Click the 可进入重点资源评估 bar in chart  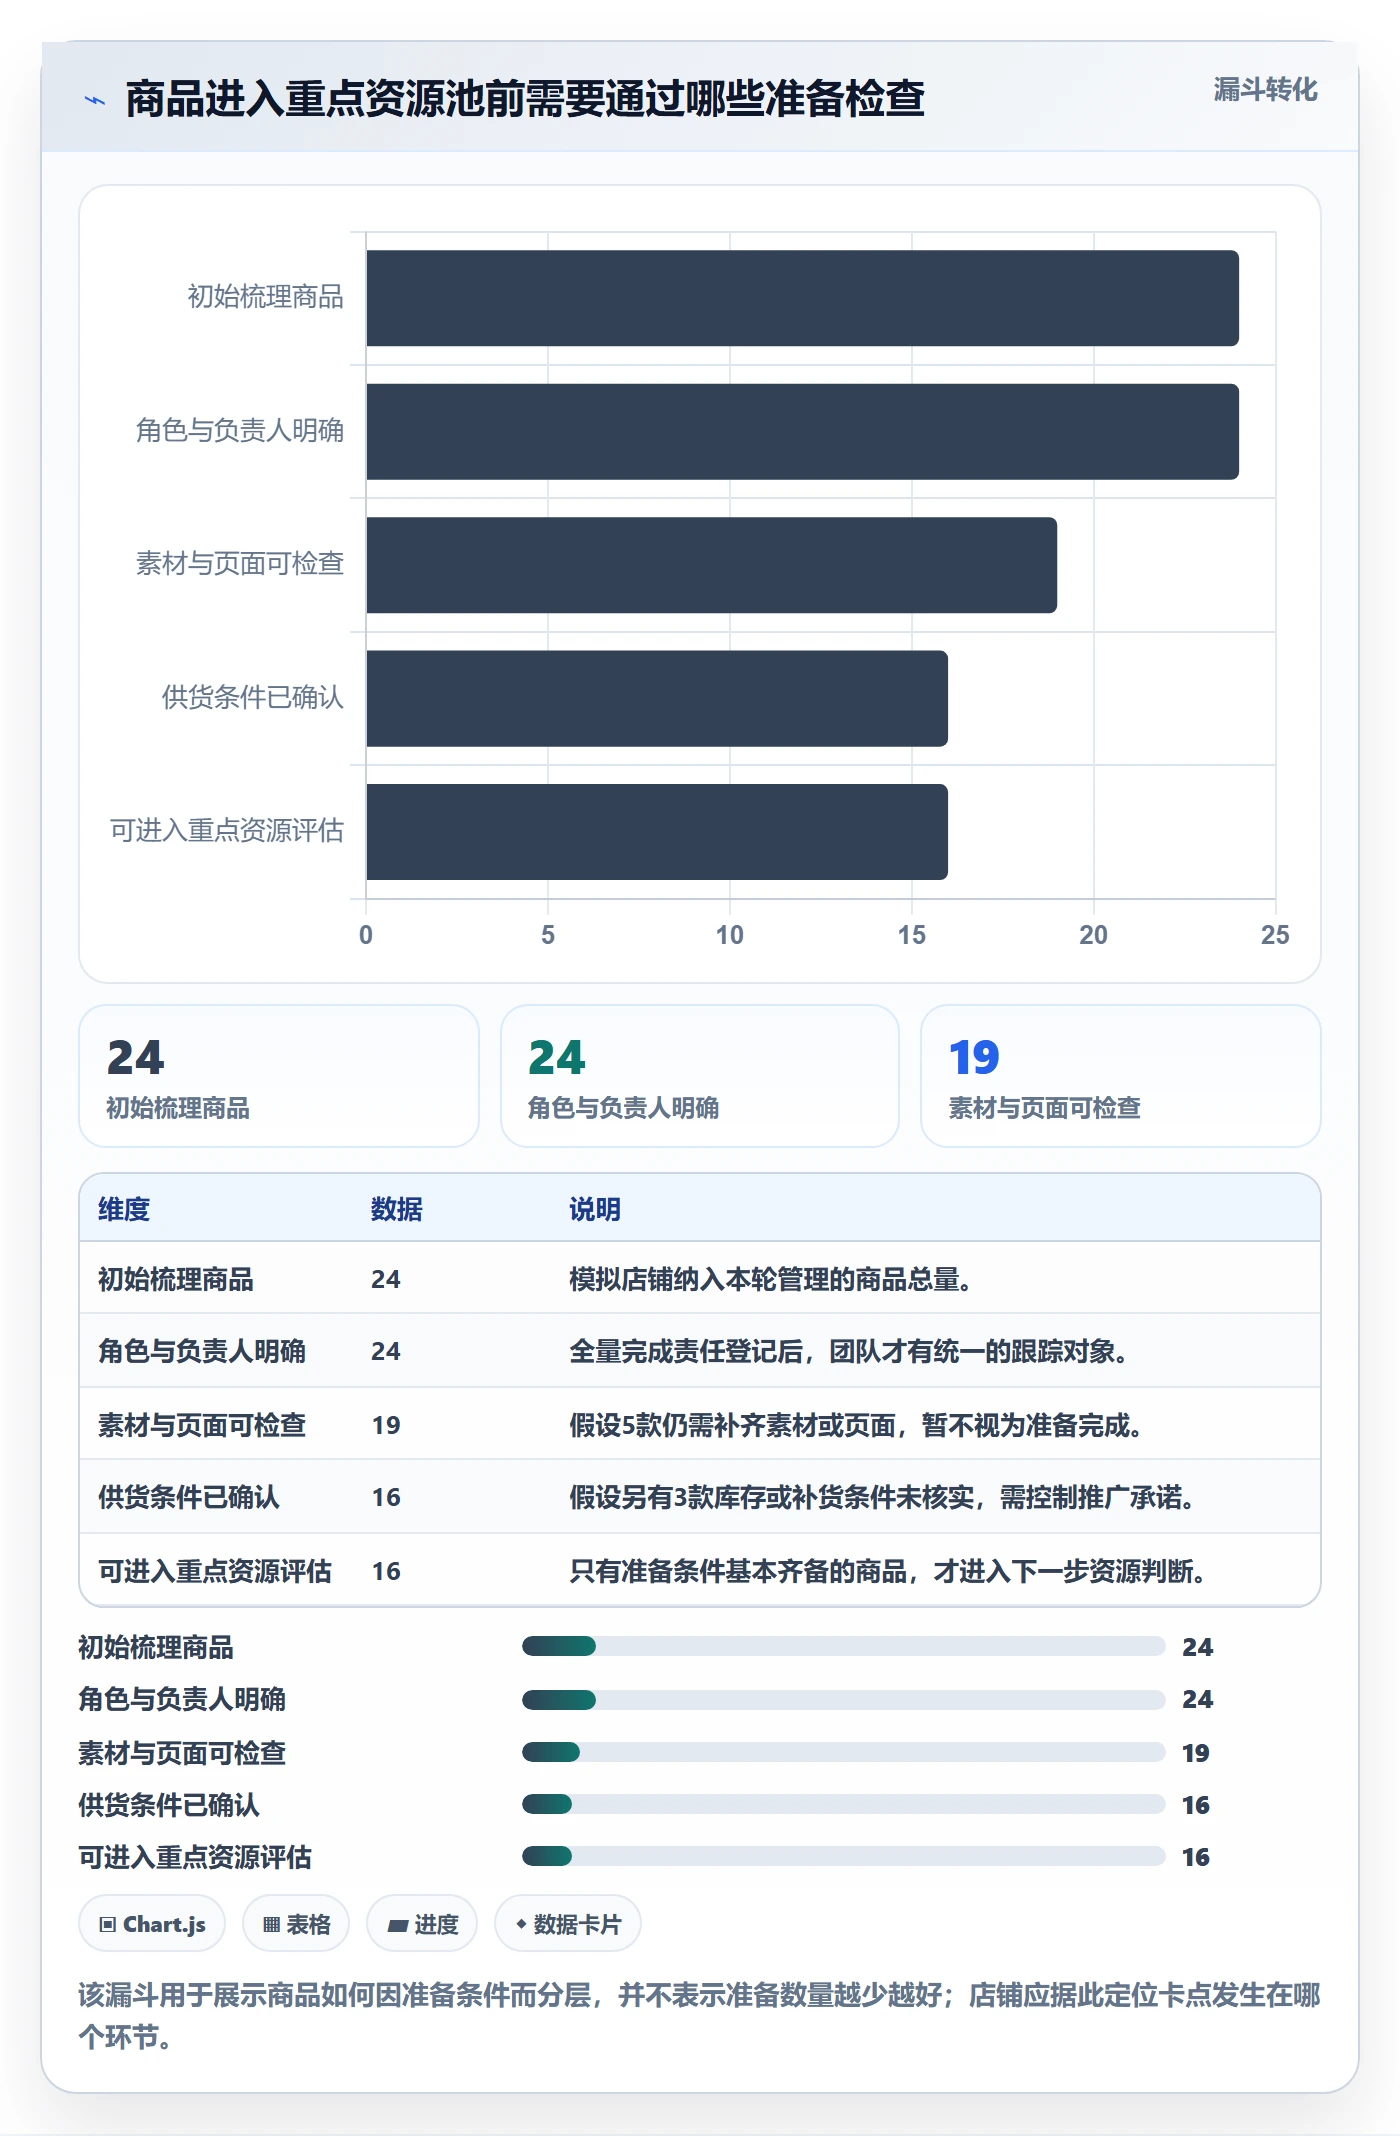[x=657, y=832]
